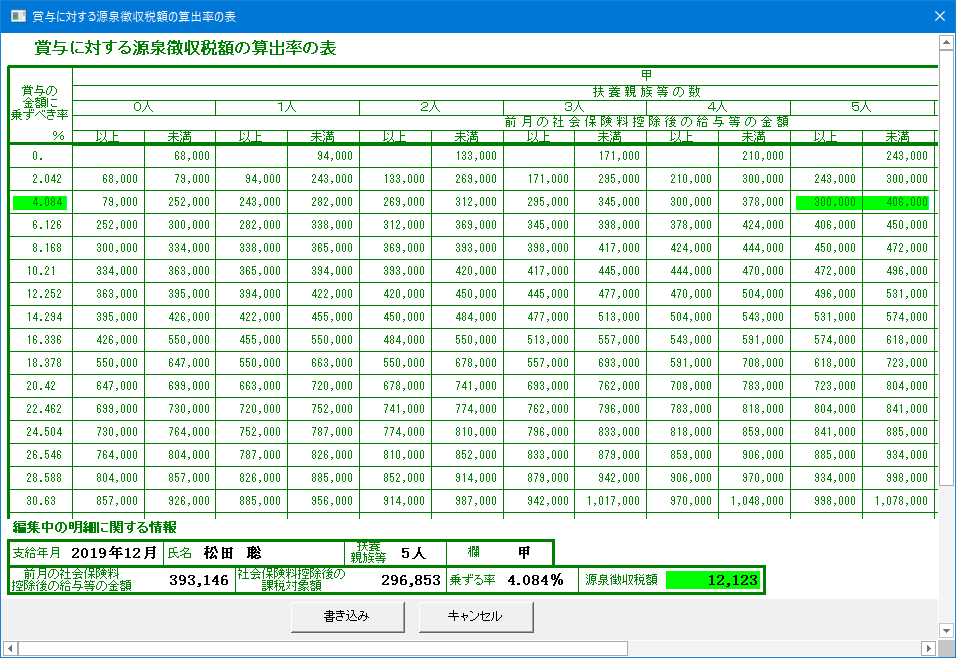Click horizontal scrollbar left arrow
956x658 pixels.
coord(10,648)
